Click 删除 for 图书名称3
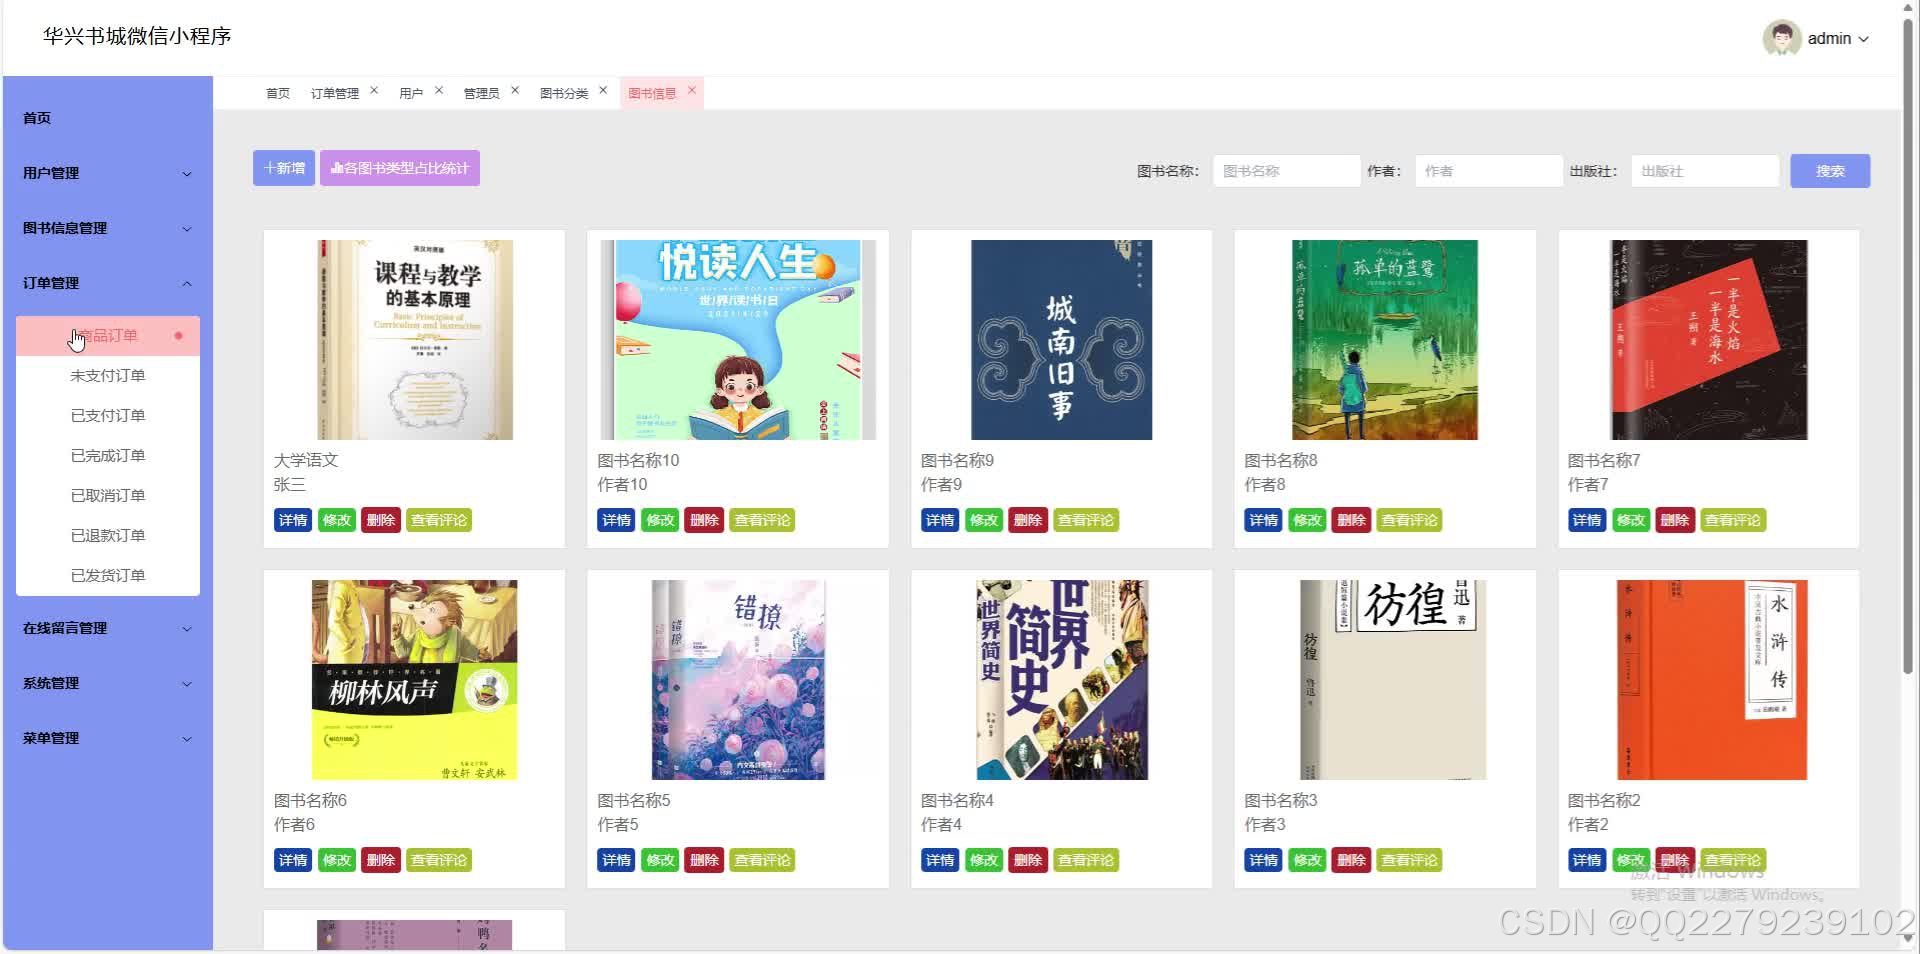Viewport: 1920px width, 954px height. pyautogui.click(x=1351, y=860)
